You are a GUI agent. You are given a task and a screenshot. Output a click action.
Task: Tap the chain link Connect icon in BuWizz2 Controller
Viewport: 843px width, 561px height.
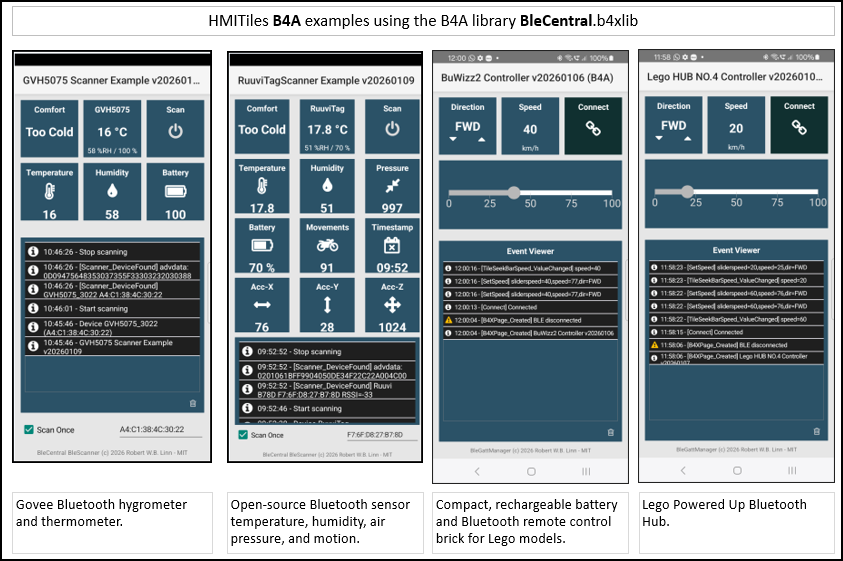coord(593,129)
